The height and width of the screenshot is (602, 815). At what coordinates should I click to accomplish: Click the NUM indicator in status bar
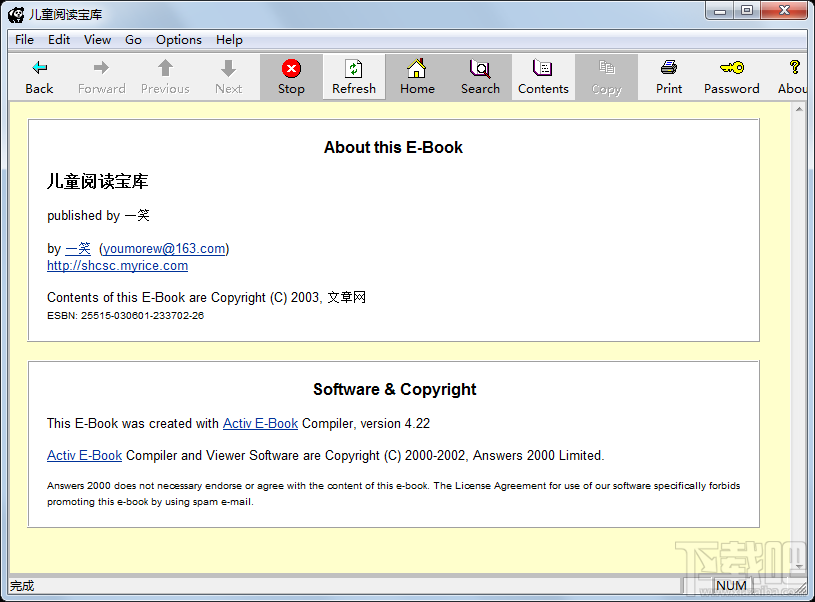click(731, 586)
